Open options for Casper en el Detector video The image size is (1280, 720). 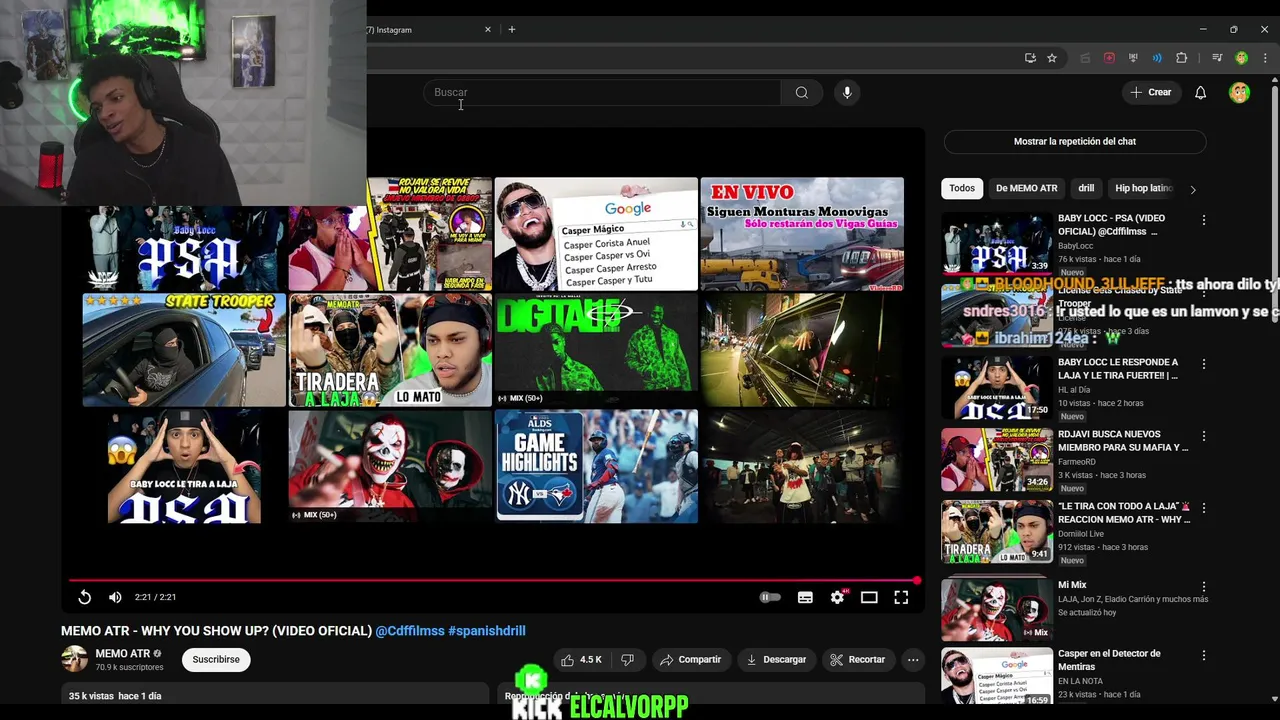1203,655
